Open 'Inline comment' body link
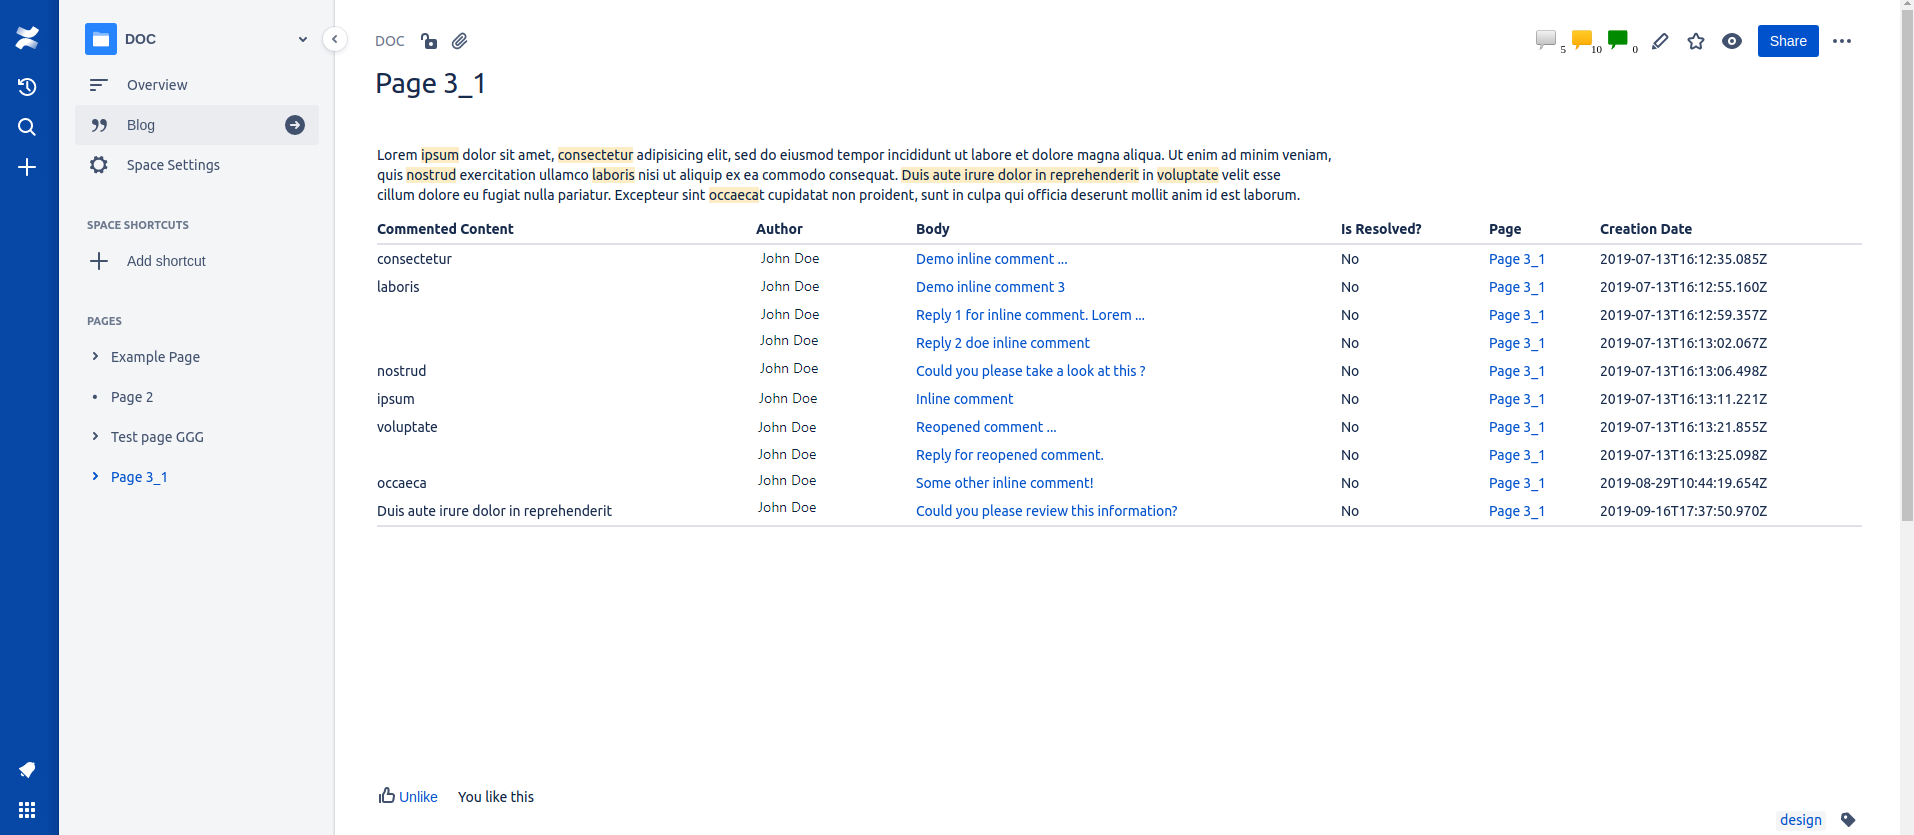Screen dimensions: 1914x835 (964, 399)
